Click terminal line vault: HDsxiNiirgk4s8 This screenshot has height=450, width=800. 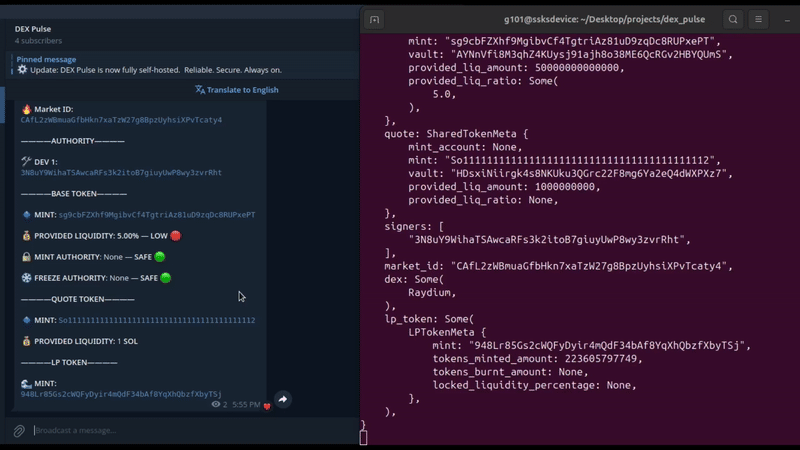(x=570, y=173)
